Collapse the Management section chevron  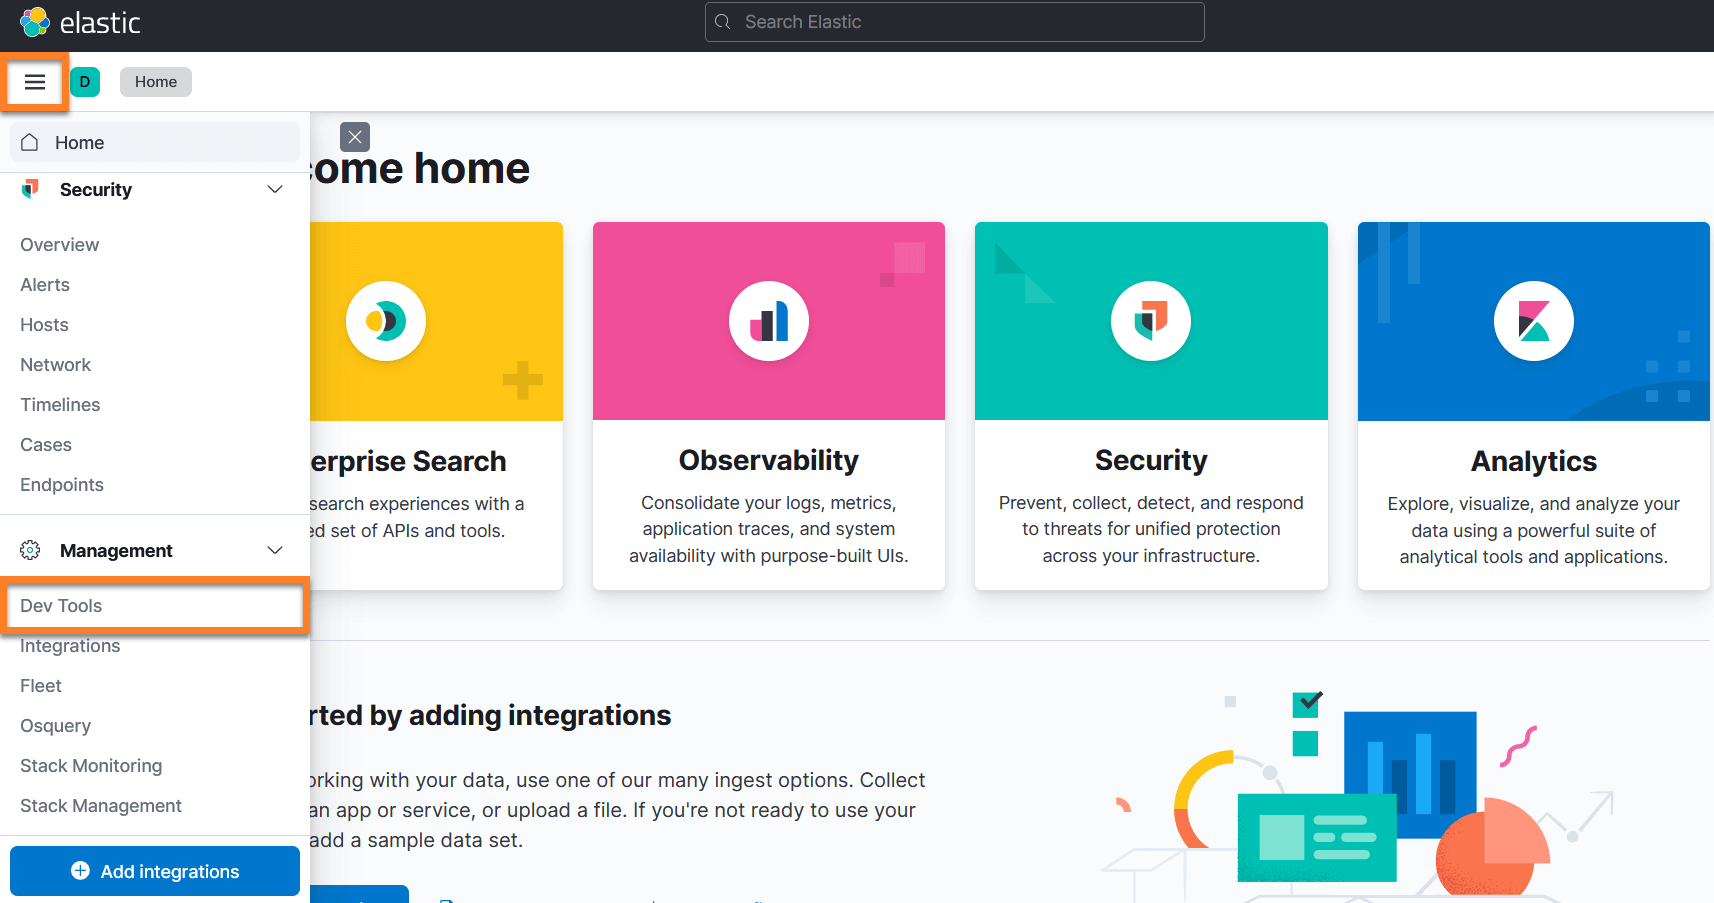(x=275, y=550)
